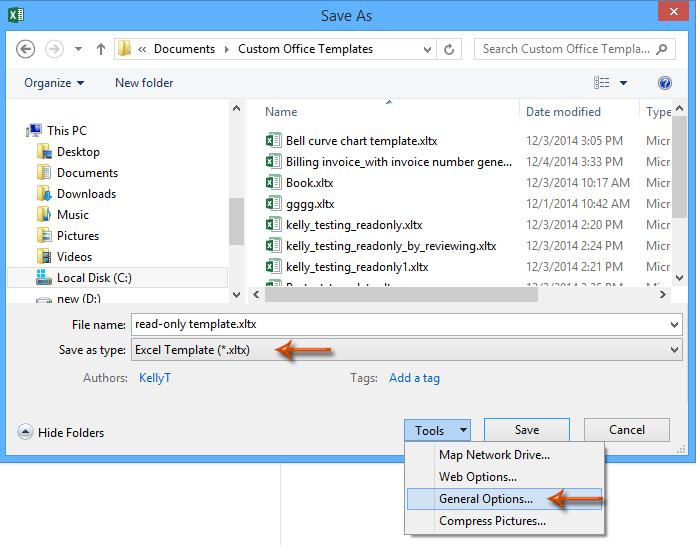Click the horizontal scrollbar in file list
The width and height of the screenshot is (696, 545).
click(x=400, y=294)
